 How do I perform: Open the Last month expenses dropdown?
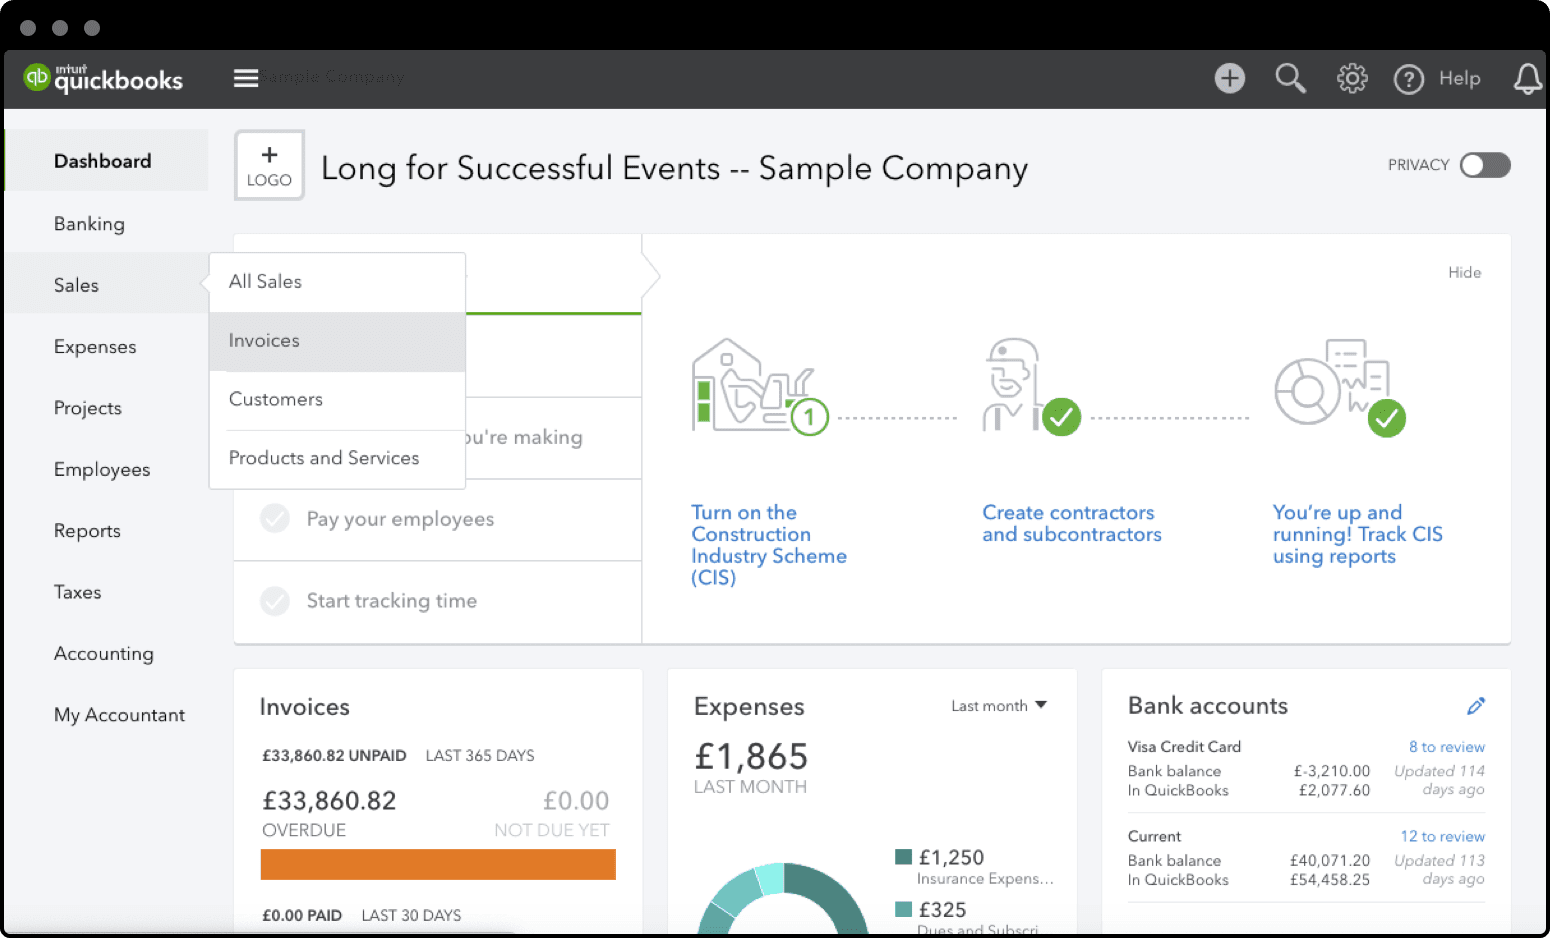(999, 706)
